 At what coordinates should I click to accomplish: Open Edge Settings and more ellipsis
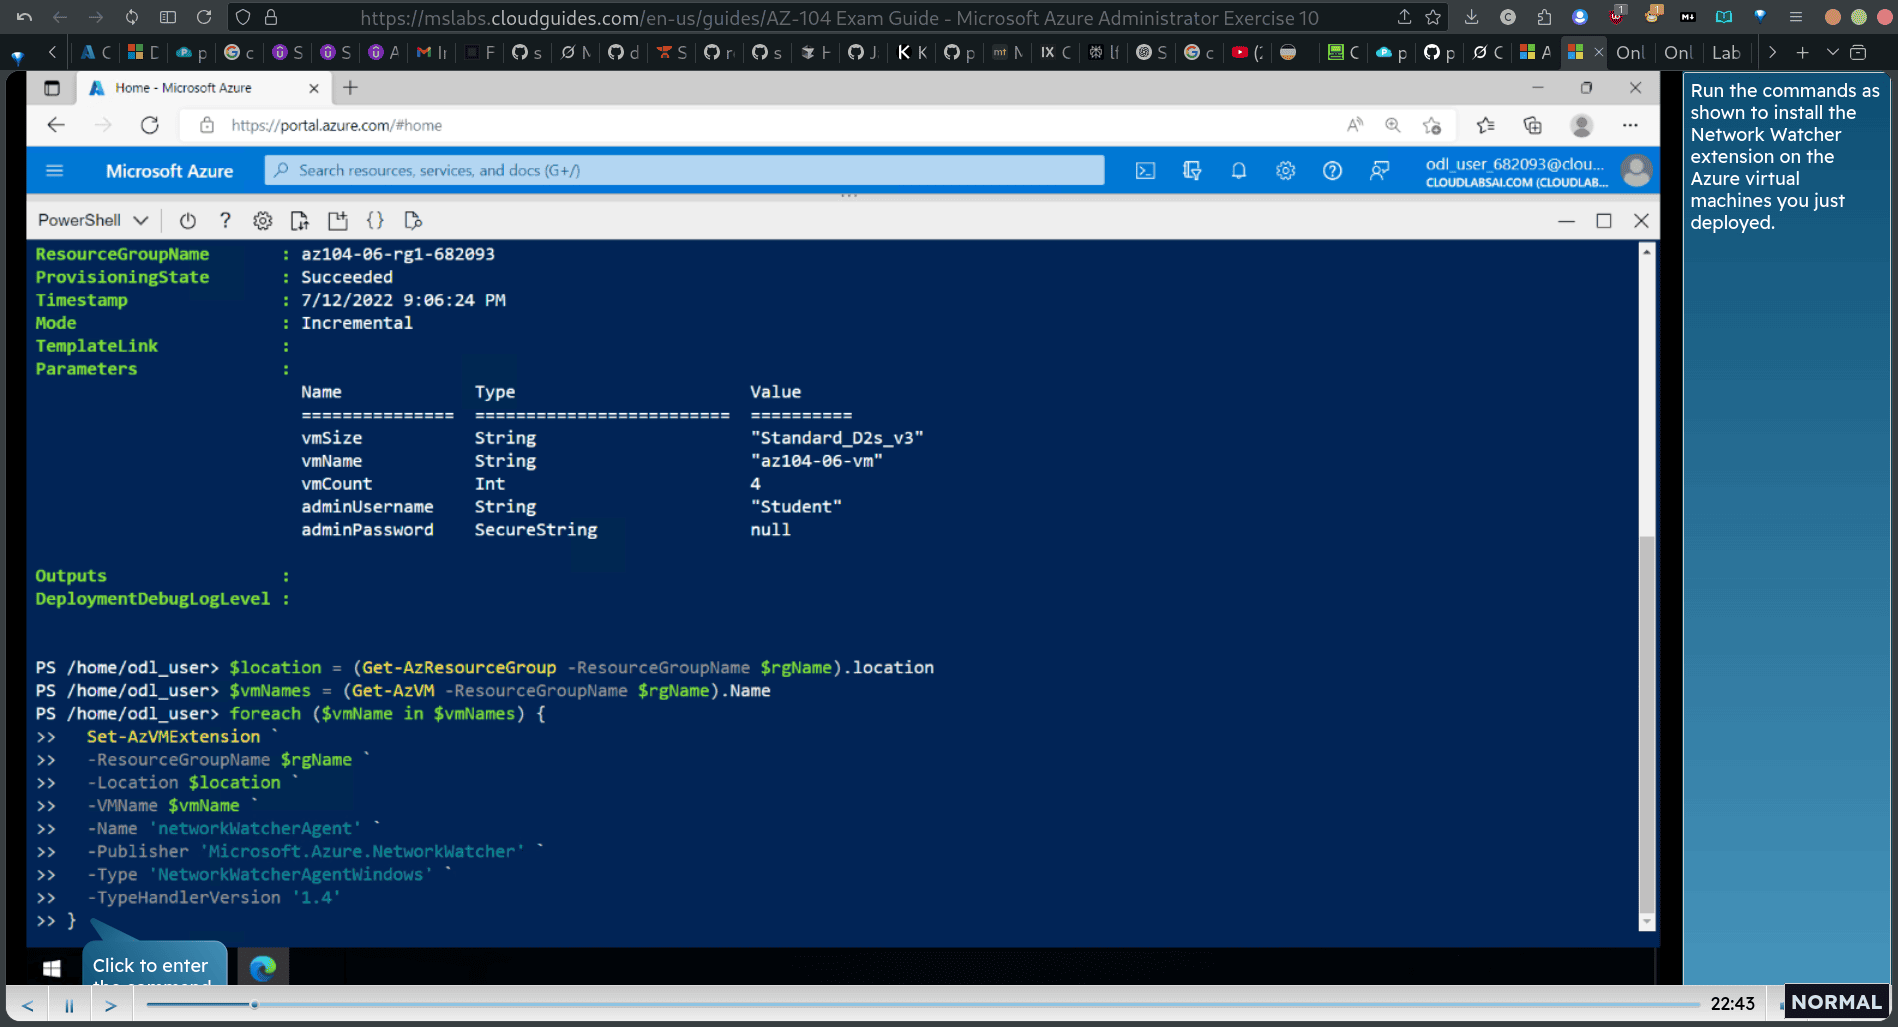[x=1630, y=125]
